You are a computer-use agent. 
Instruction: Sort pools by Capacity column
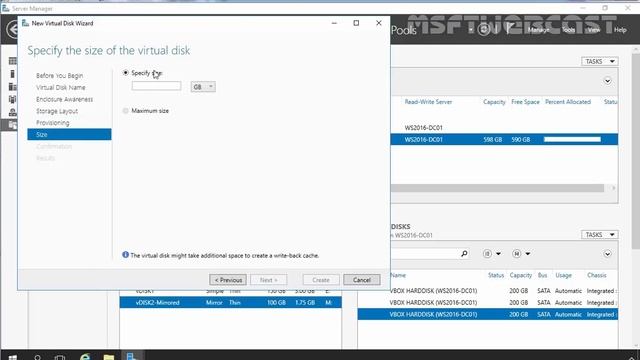point(494,102)
